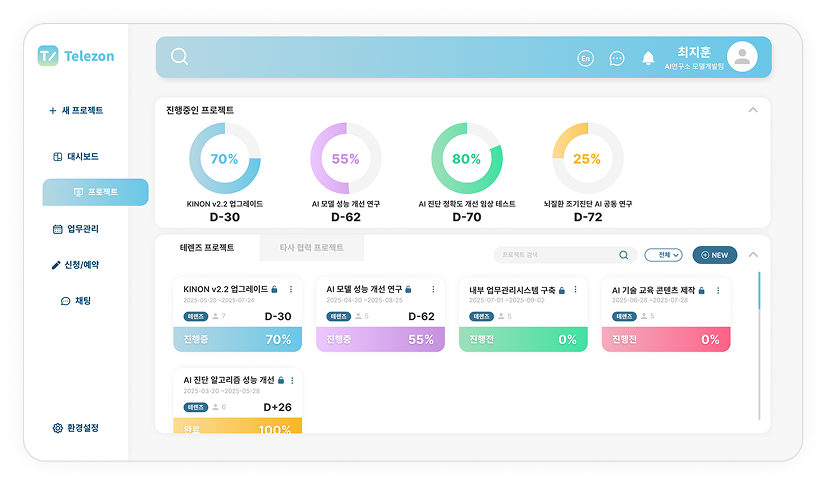Click AI 기술 교육 콘텐츠 제작 card title
This screenshot has width=826, height=485.
click(653, 290)
